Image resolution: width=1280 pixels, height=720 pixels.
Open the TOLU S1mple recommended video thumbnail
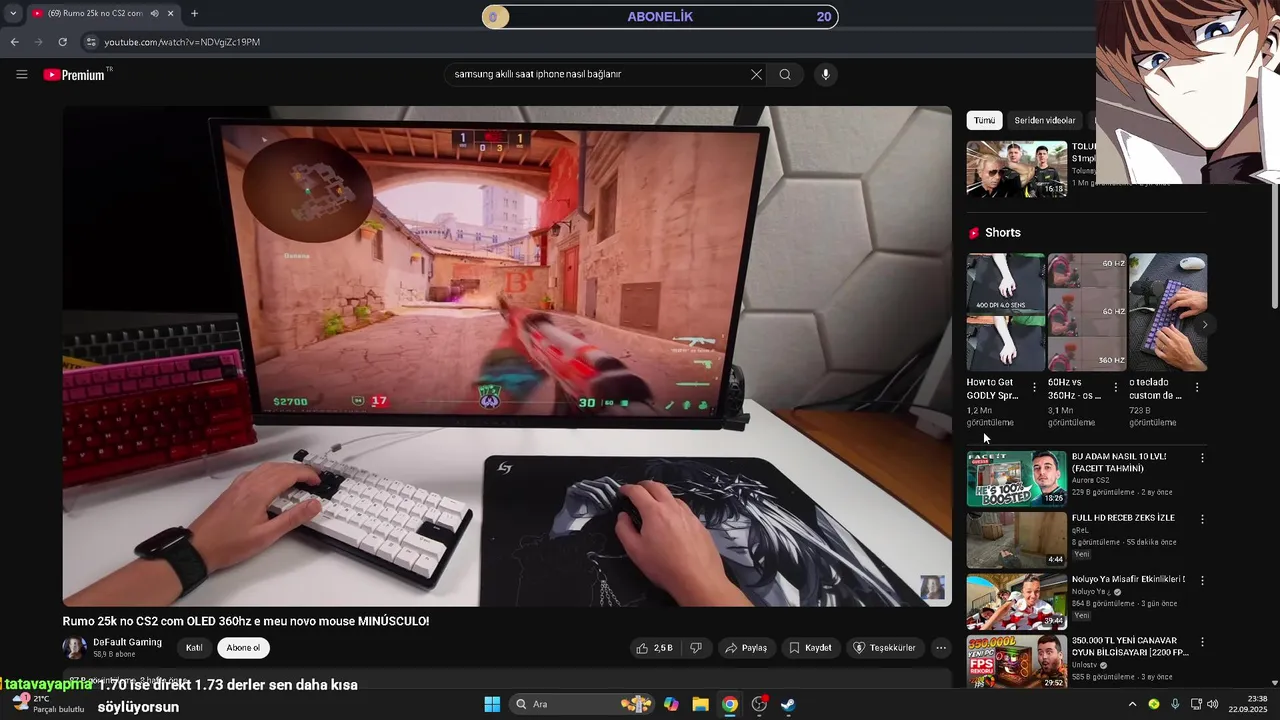pos(1016,169)
